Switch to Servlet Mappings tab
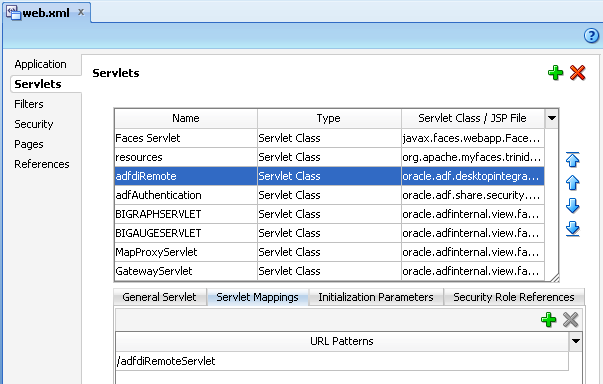This screenshot has height=384, width=603. (257, 297)
